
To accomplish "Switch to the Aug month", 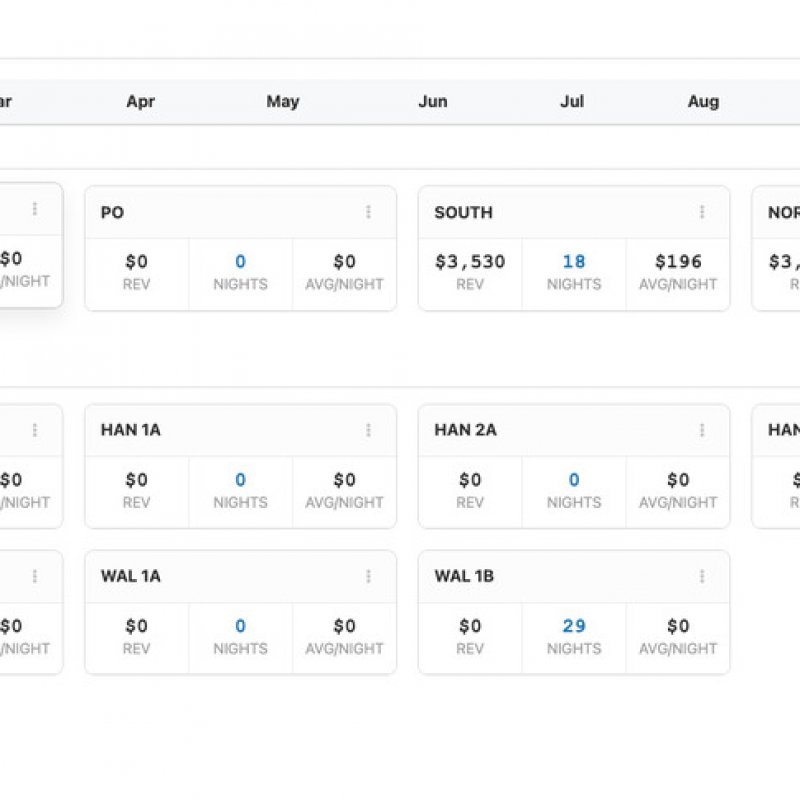I will (703, 102).
